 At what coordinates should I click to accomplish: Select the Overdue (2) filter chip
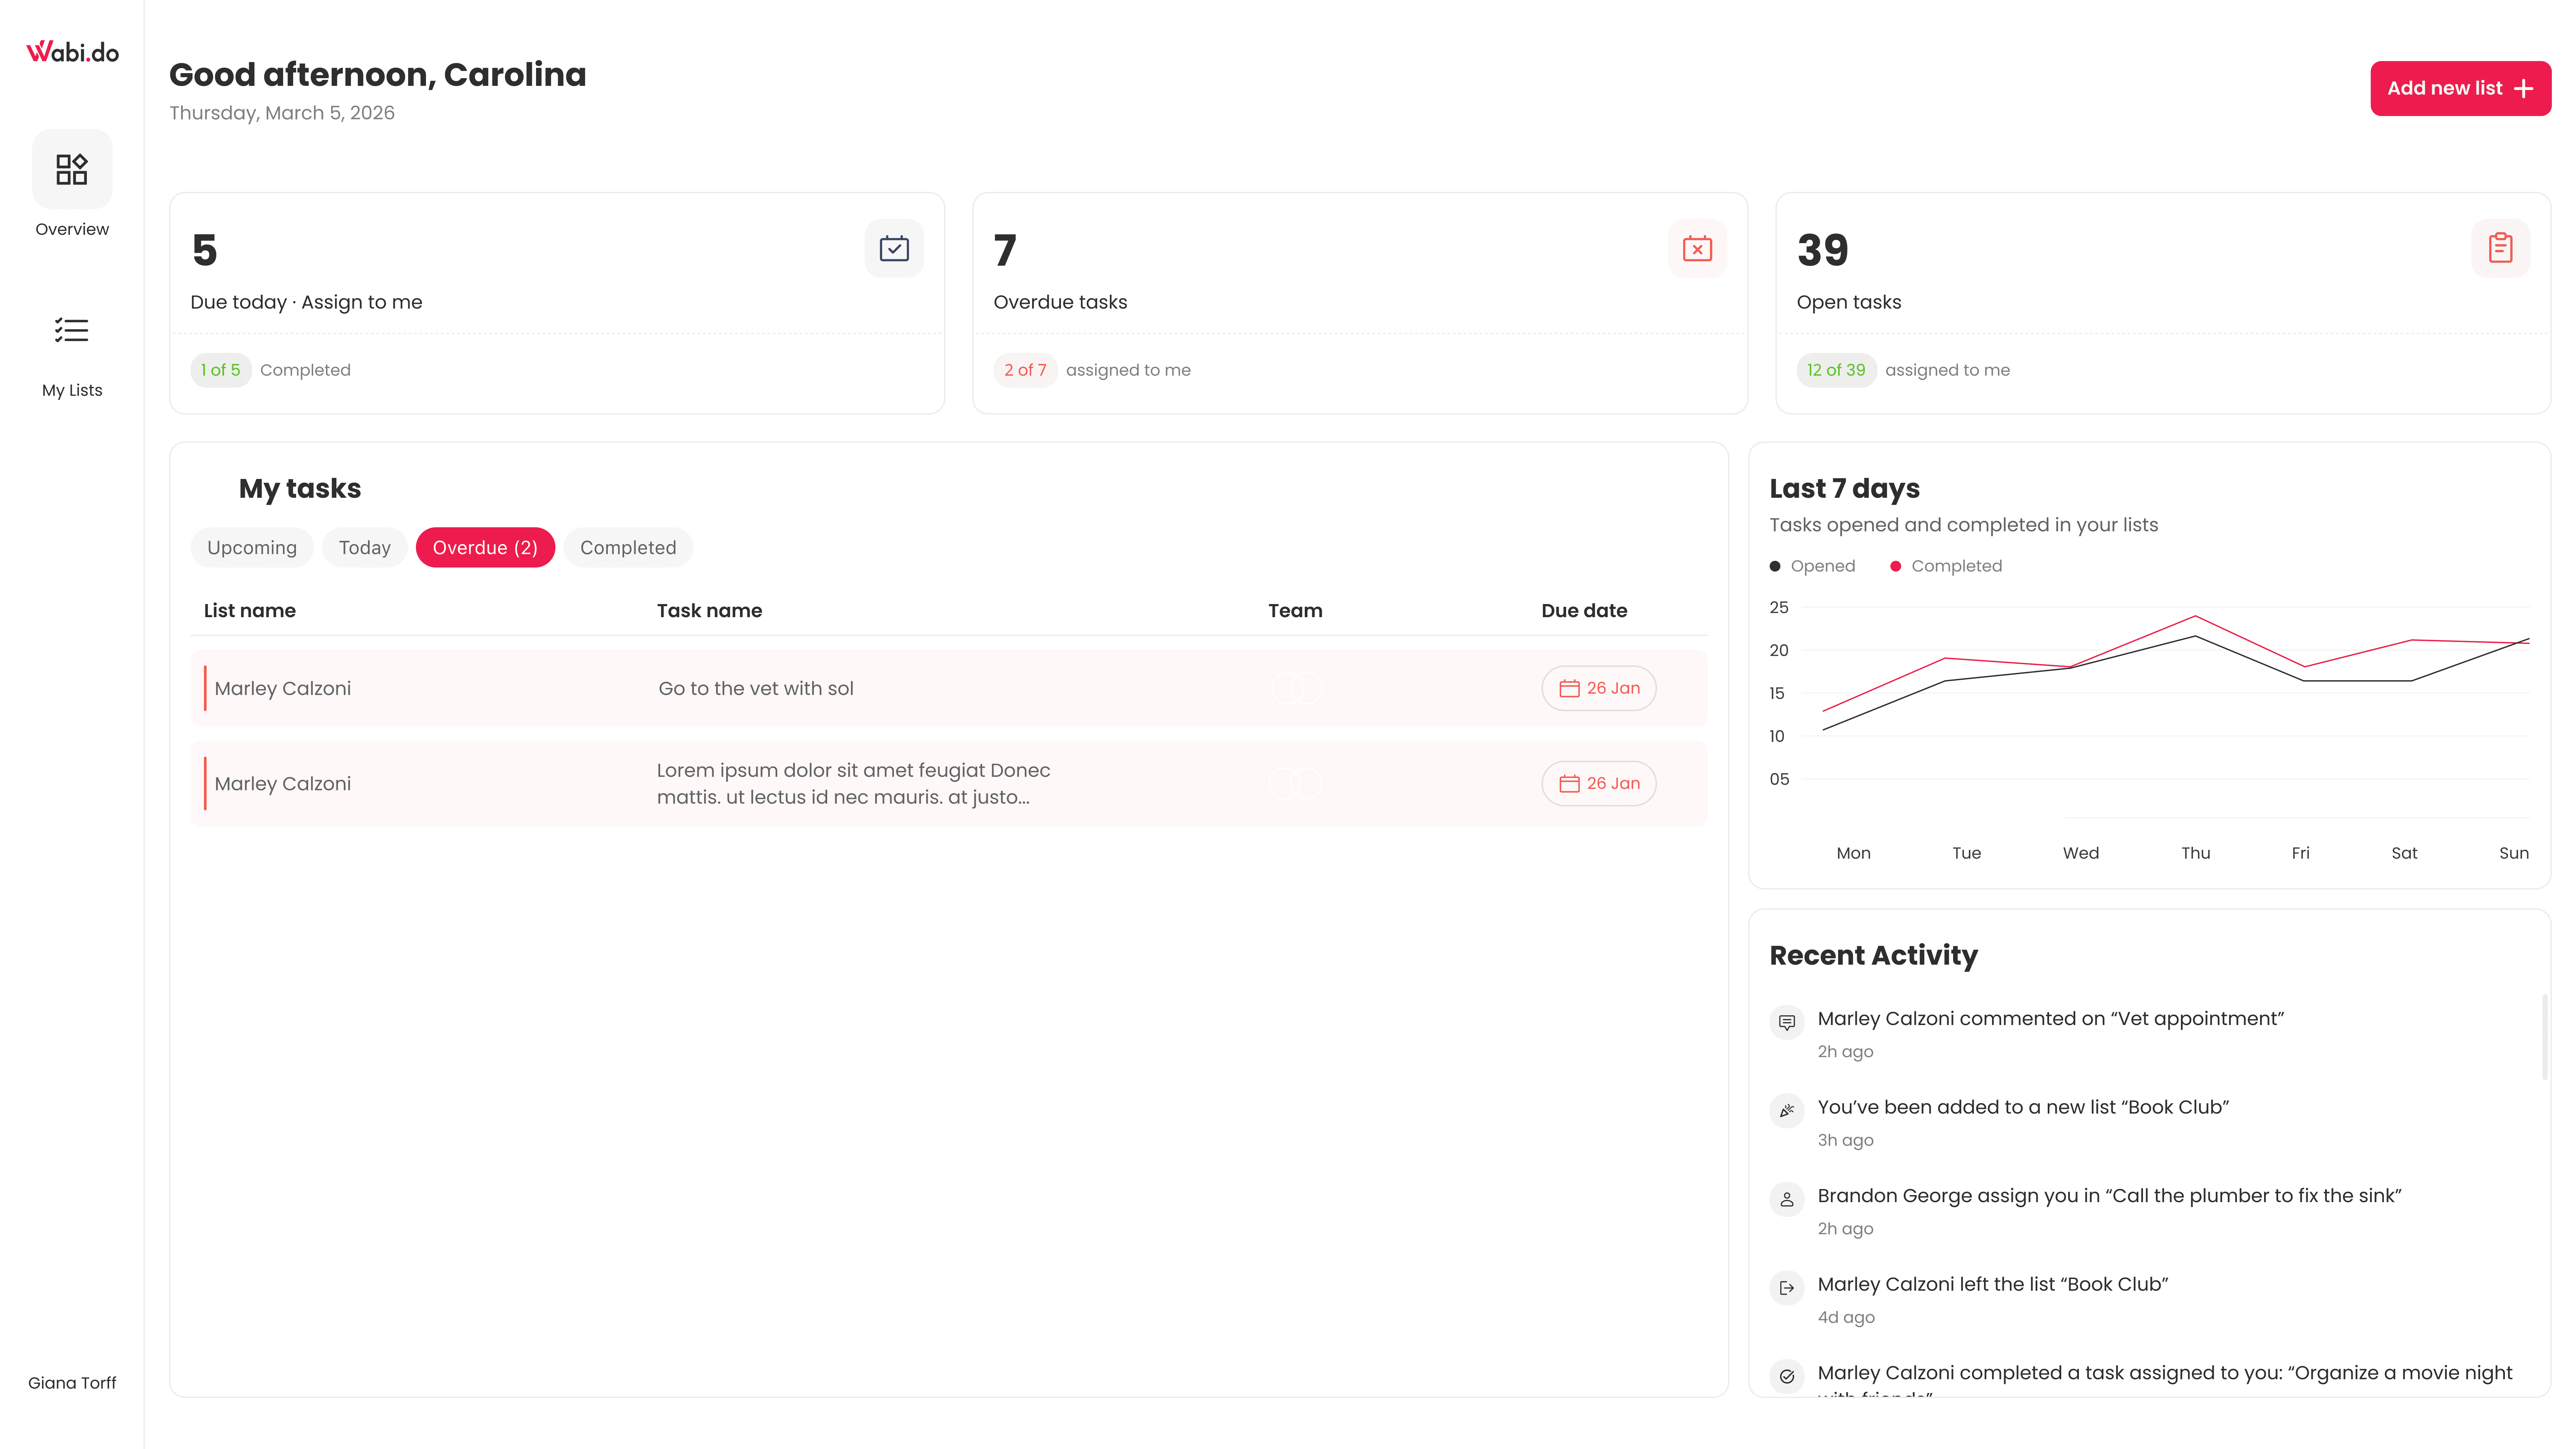(x=485, y=547)
